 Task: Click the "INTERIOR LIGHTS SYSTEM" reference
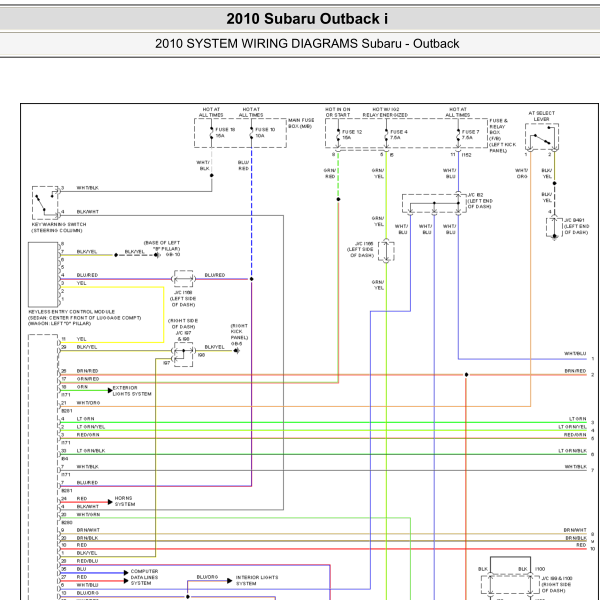pyautogui.click(x=257, y=580)
